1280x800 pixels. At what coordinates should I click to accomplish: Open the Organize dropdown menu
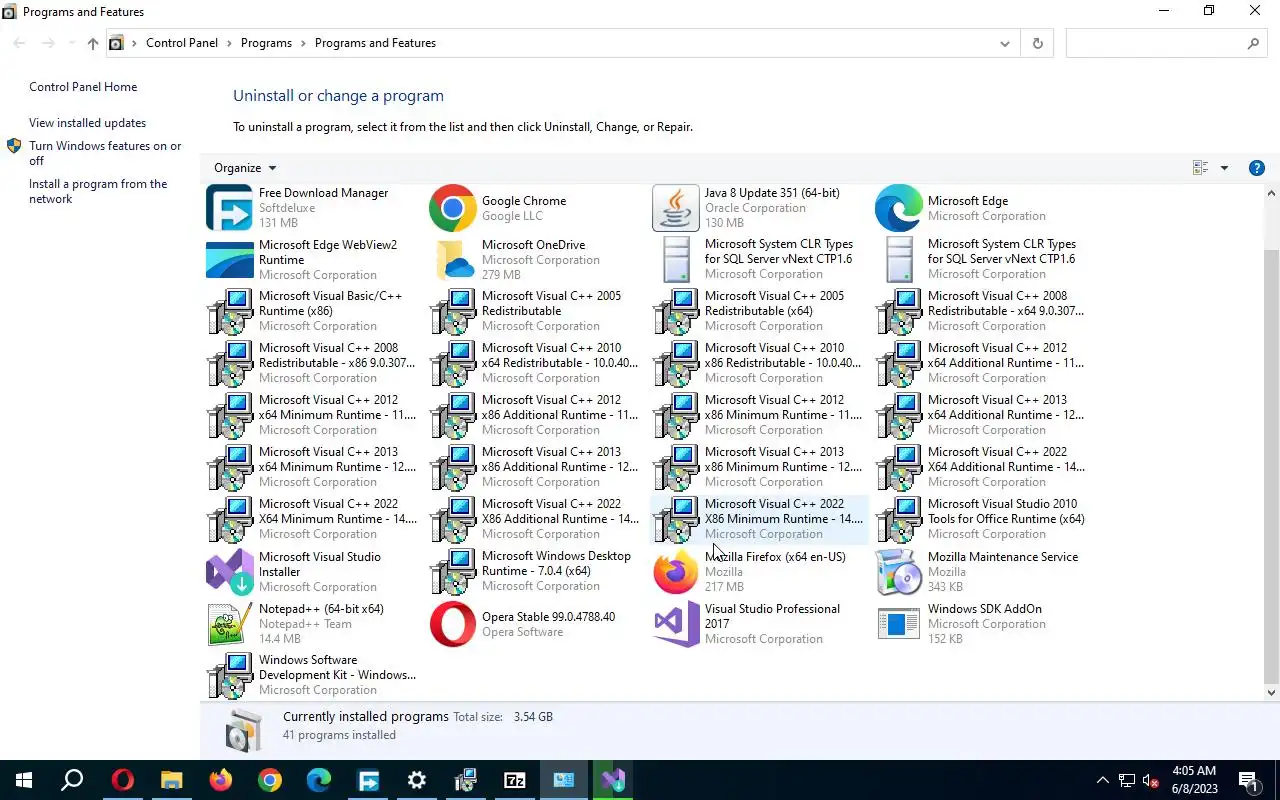pos(245,168)
